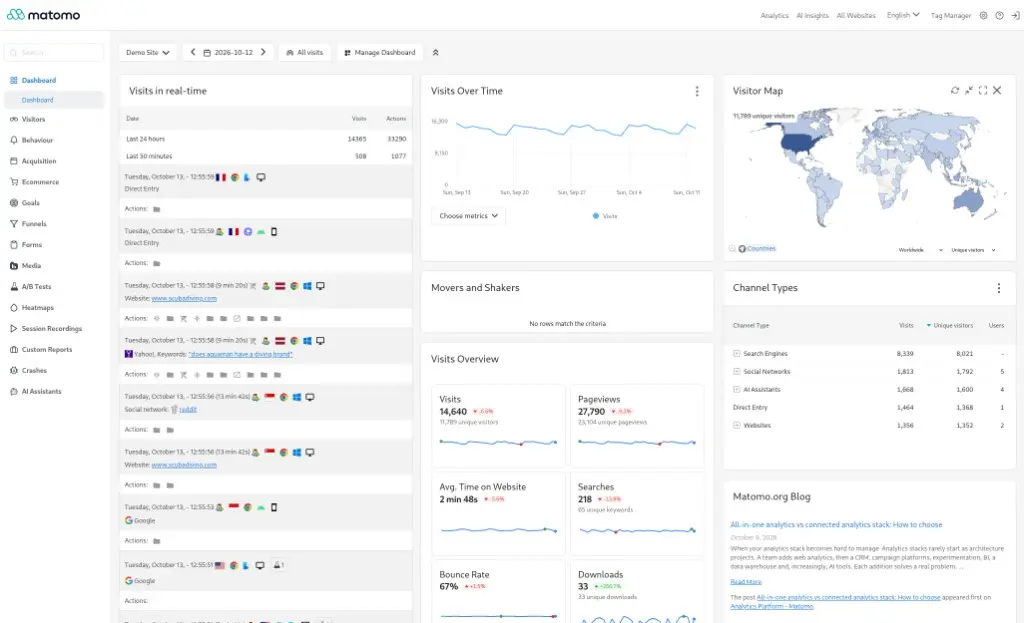Click the Visitors sidebar icon
Image resolution: width=1024 pixels, height=623 pixels.
click(14, 120)
